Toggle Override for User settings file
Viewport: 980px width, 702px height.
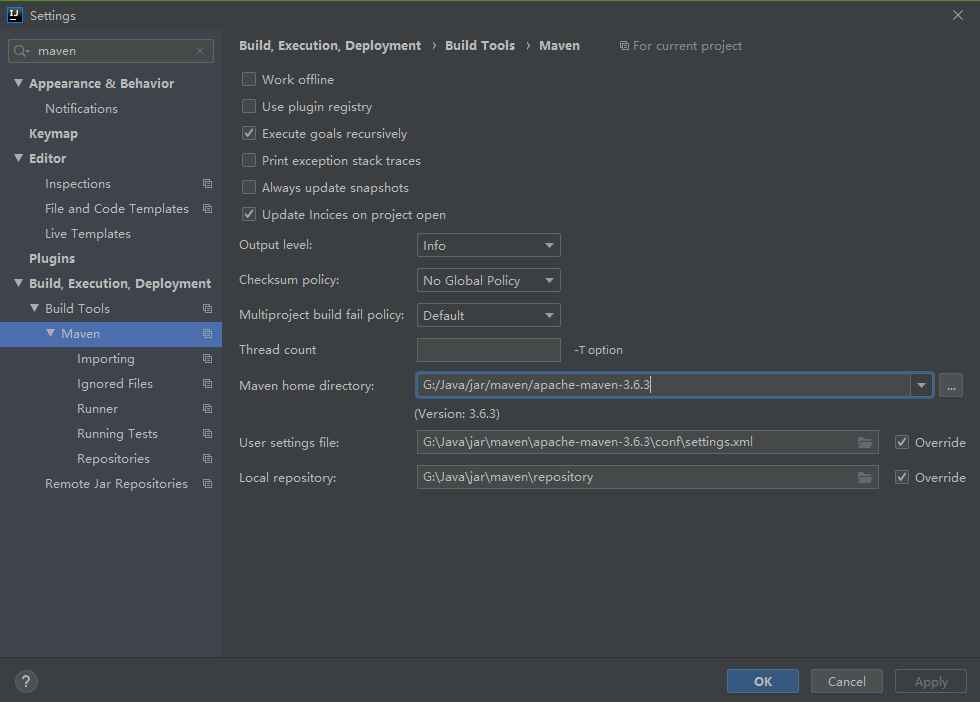[x=902, y=443]
